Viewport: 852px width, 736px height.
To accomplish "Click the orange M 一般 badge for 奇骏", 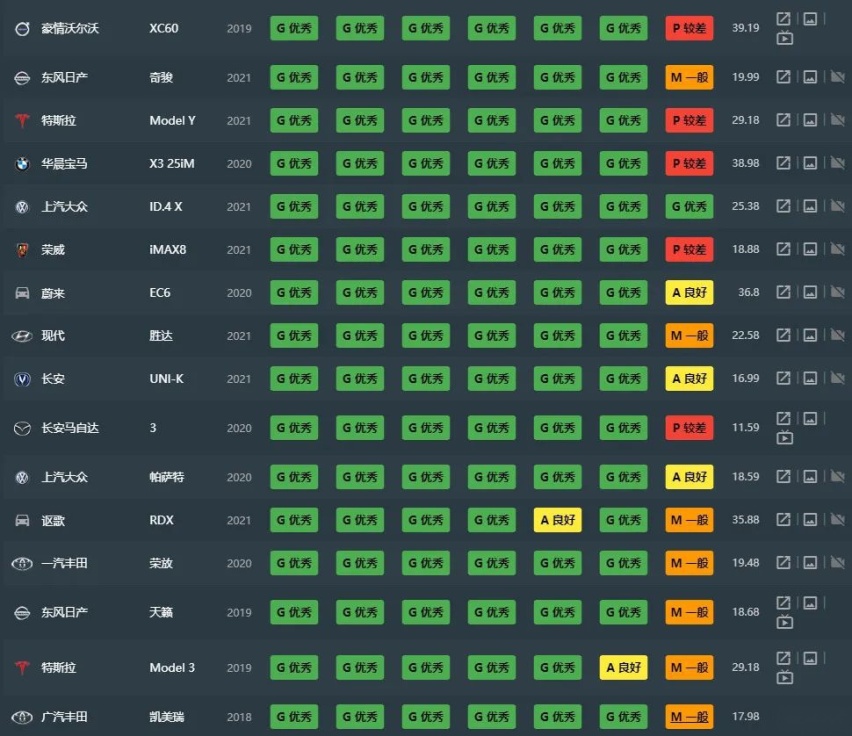I will pos(689,77).
